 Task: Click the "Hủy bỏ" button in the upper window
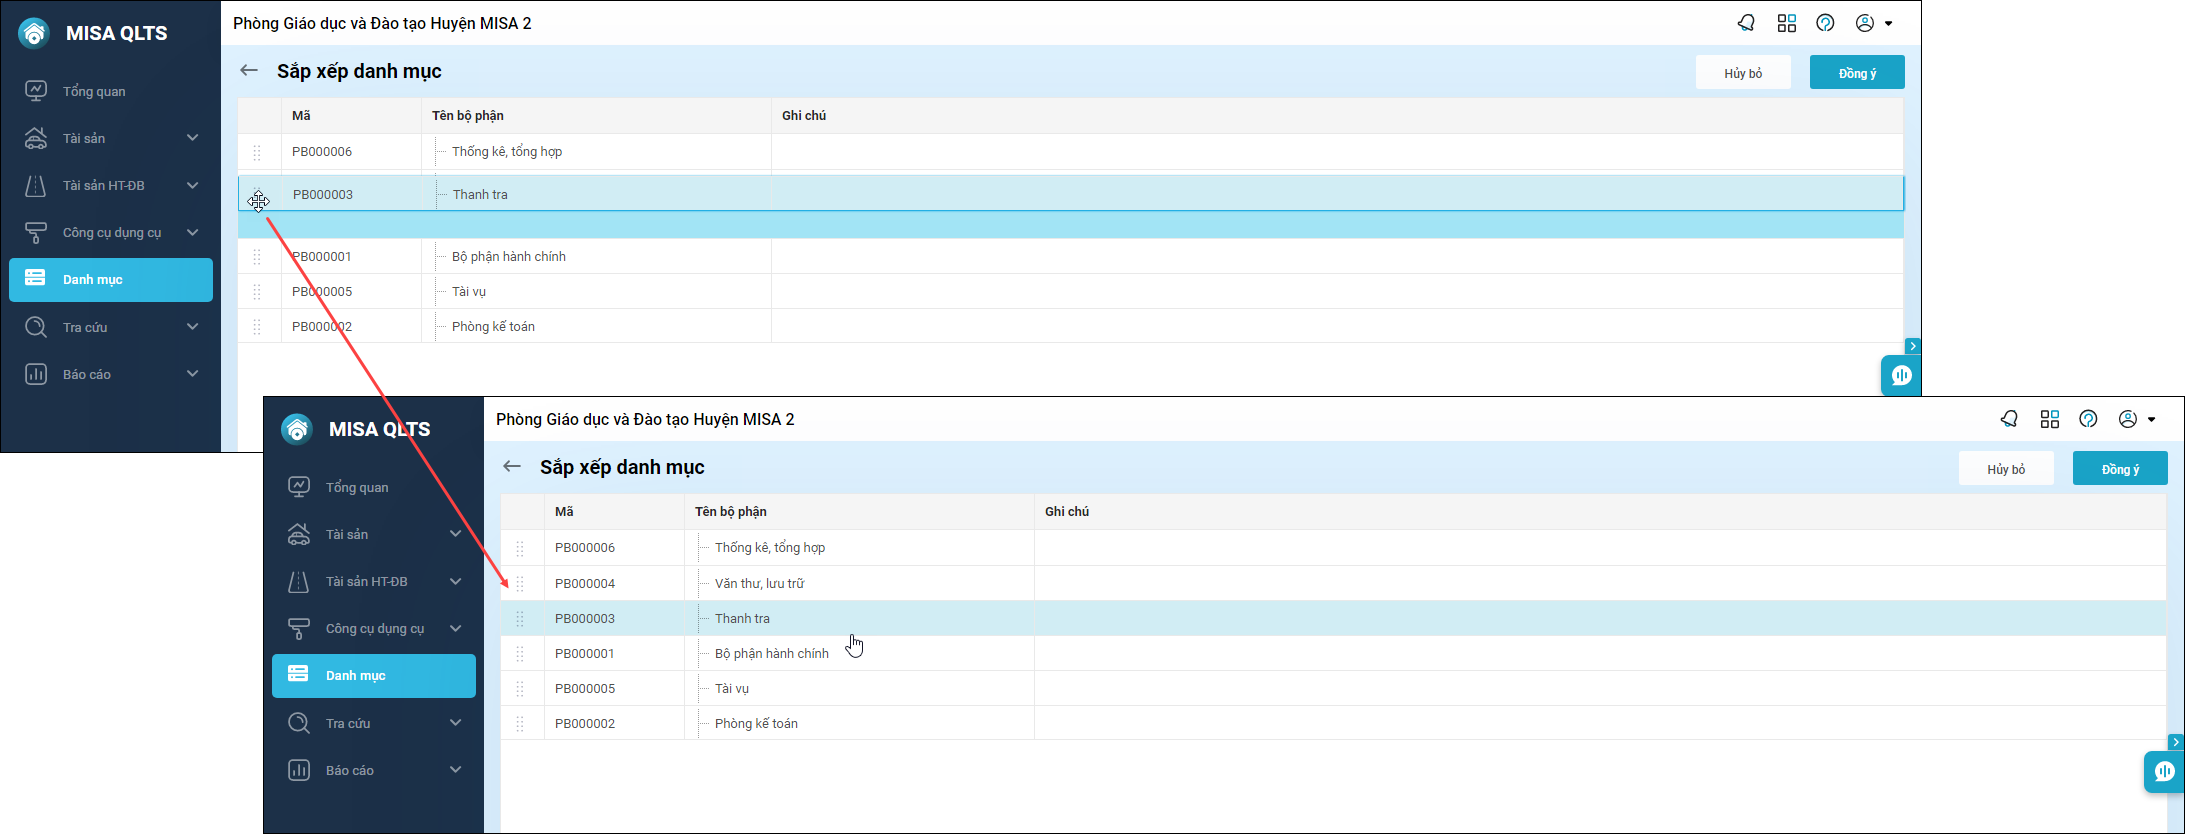pos(1742,73)
